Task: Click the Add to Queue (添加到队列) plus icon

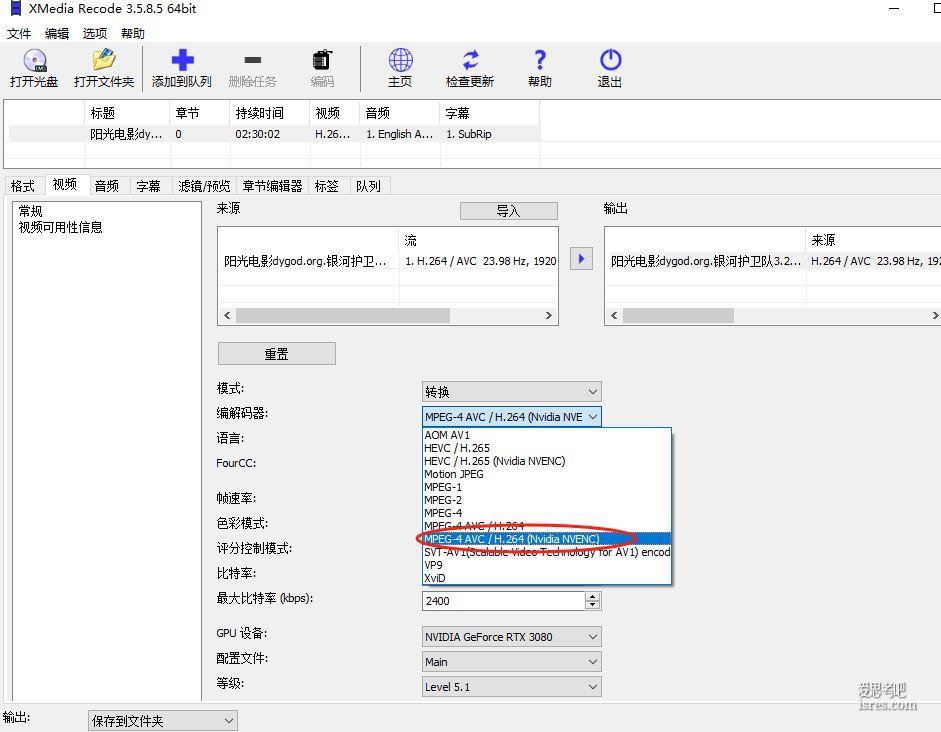Action: pyautogui.click(x=182, y=60)
